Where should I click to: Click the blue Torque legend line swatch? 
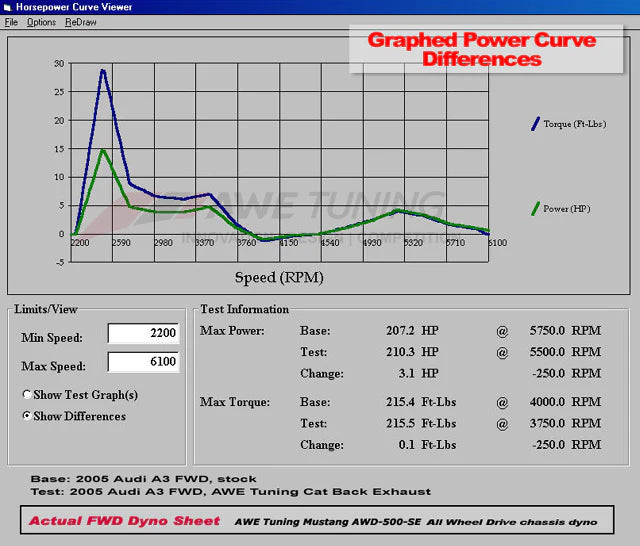(x=535, y=124)
